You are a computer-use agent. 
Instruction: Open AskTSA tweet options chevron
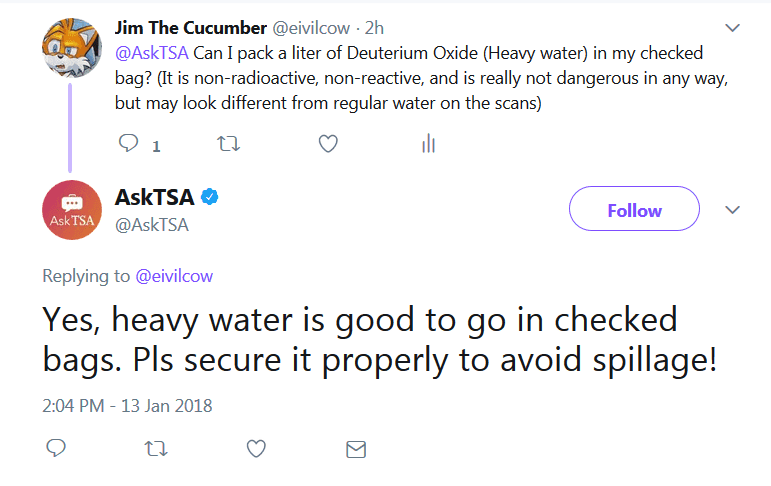pyautogui.click(x=733, y=210)
